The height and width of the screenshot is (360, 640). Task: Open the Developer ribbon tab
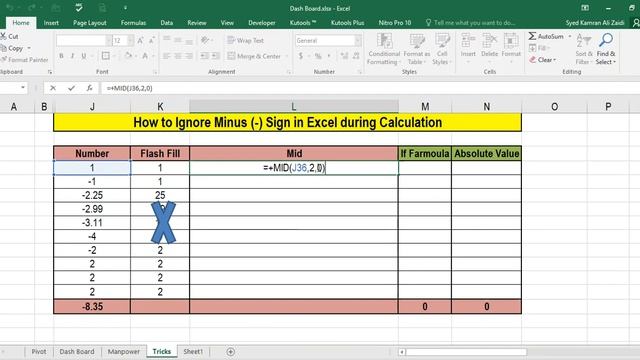262,23
